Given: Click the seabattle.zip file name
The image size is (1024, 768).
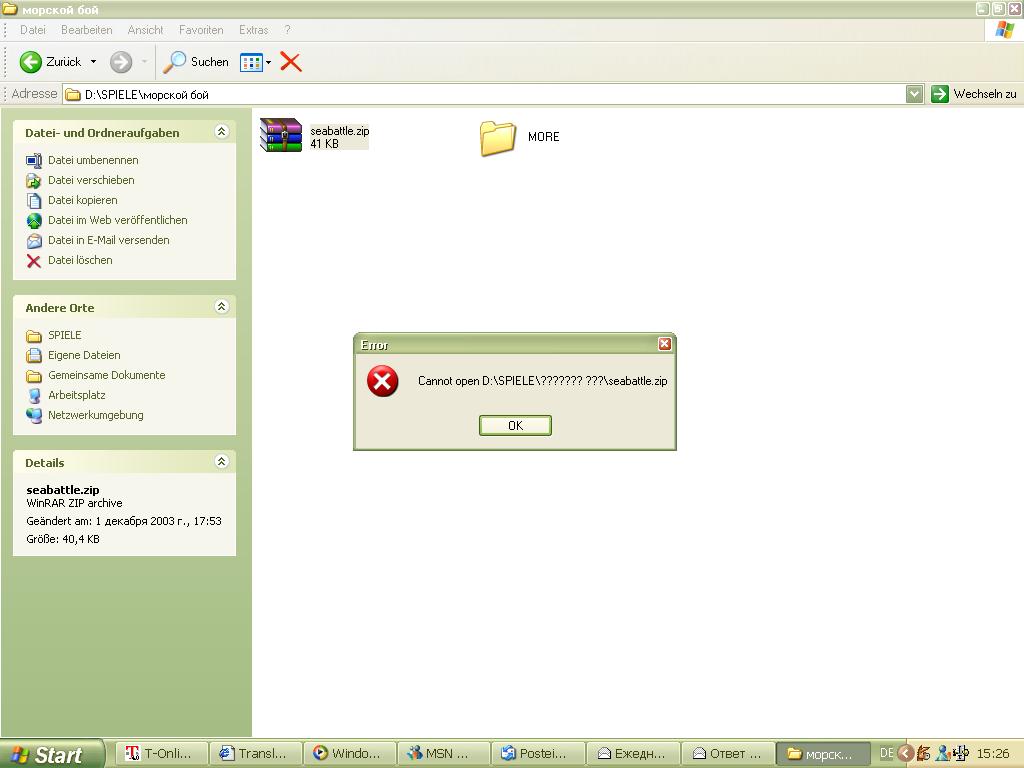Looking at the screenshot, I should [x=340, y=131].
